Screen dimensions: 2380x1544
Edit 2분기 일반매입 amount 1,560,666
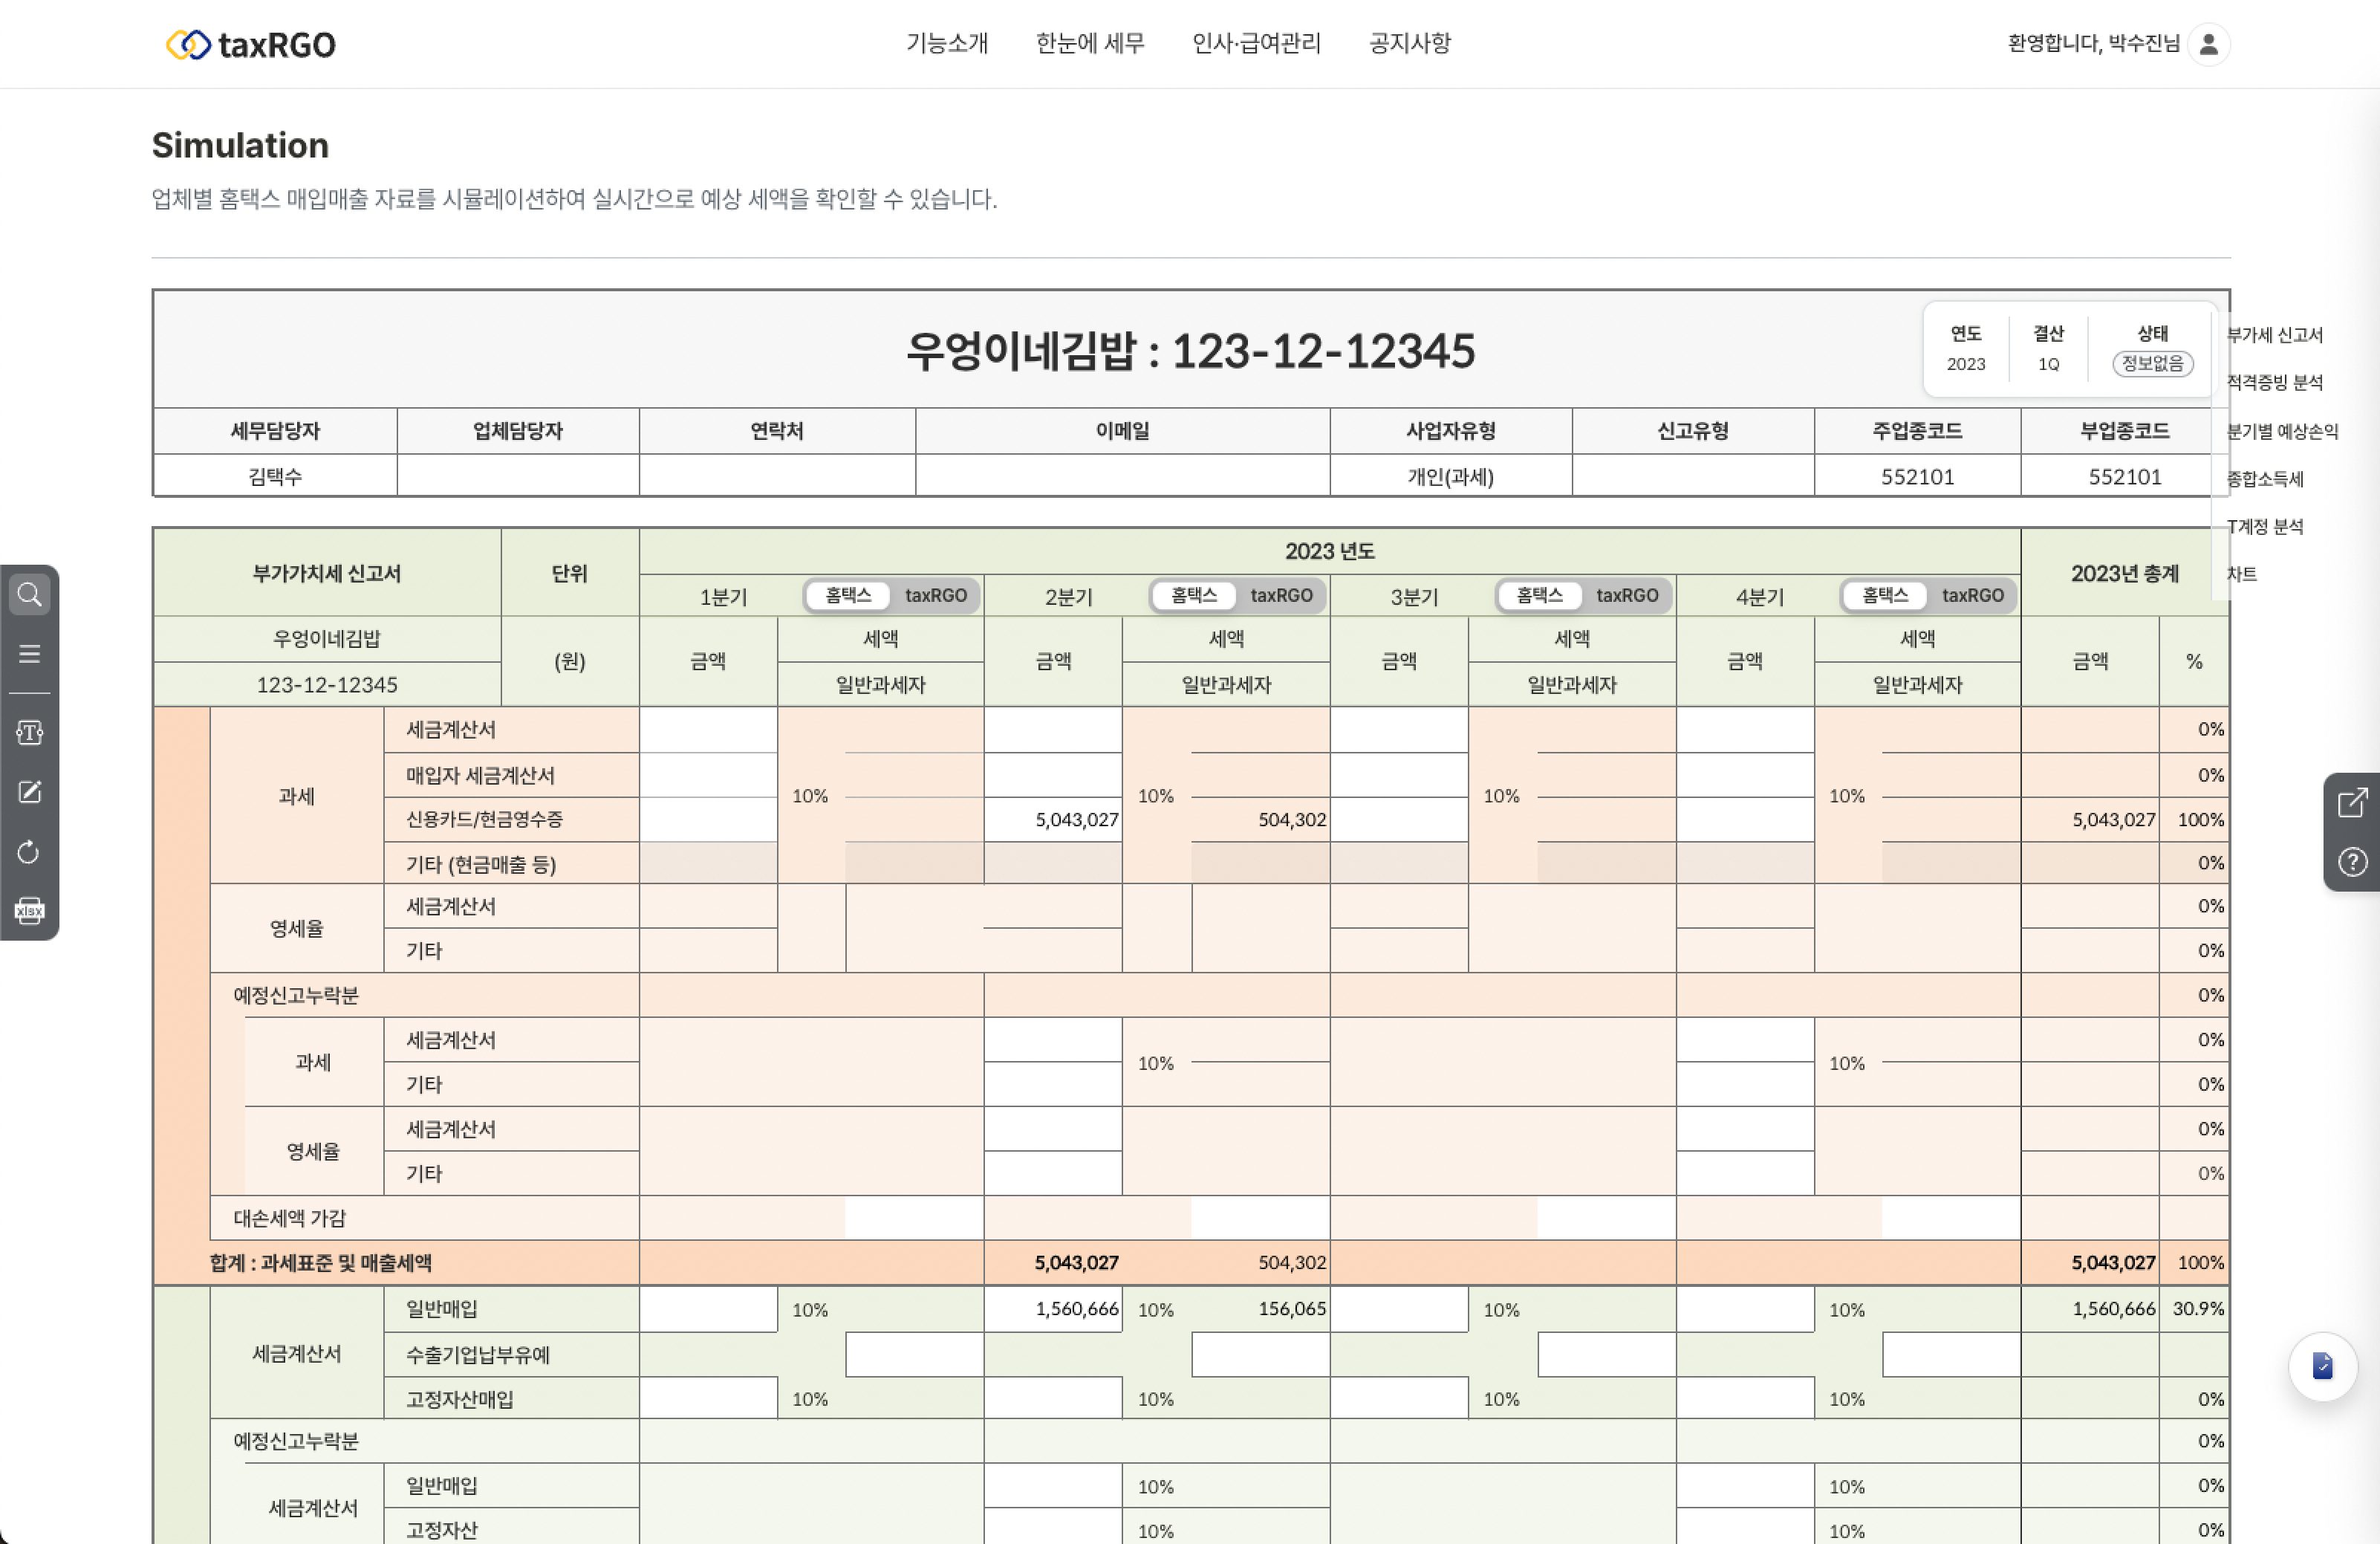(1053, 1309)
